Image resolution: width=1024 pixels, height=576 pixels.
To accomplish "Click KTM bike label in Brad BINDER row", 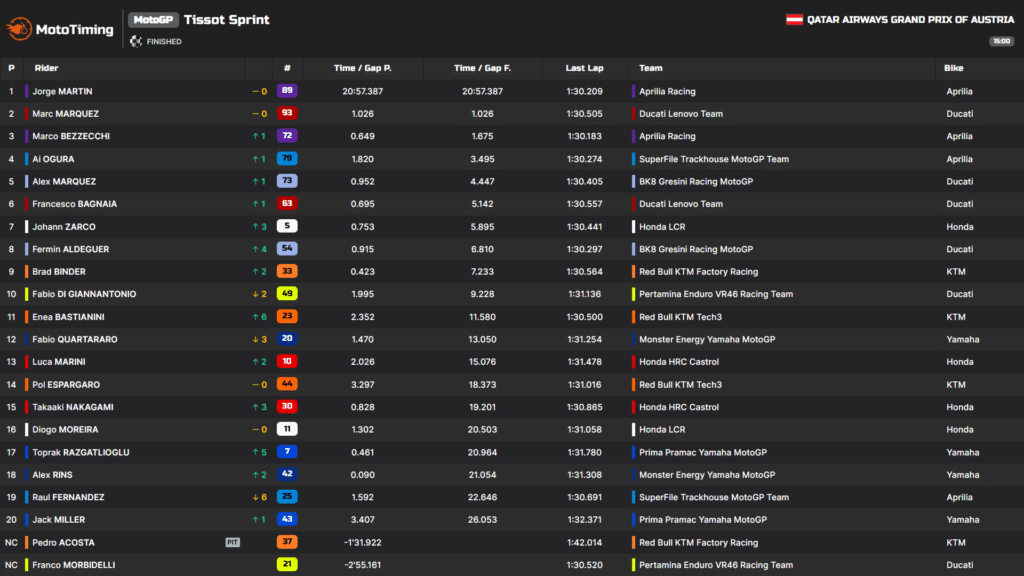I will (x=955, y=272).
